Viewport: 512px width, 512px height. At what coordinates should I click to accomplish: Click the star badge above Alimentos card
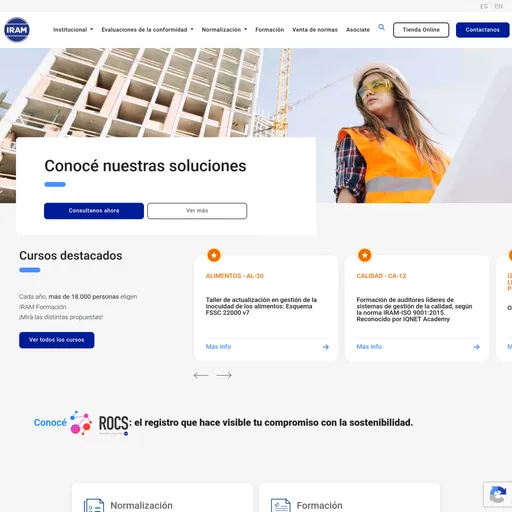pyautogui.click(x=214, y=255)
